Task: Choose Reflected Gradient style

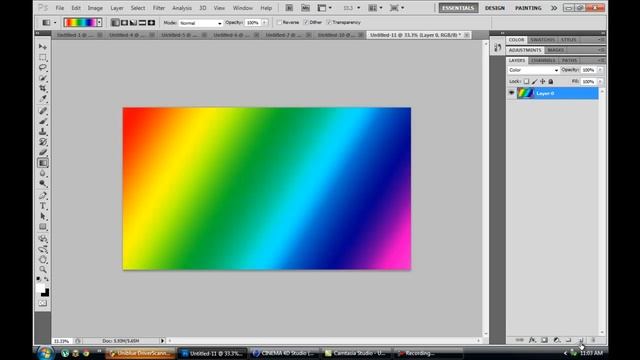Action: tap(142, 23)
